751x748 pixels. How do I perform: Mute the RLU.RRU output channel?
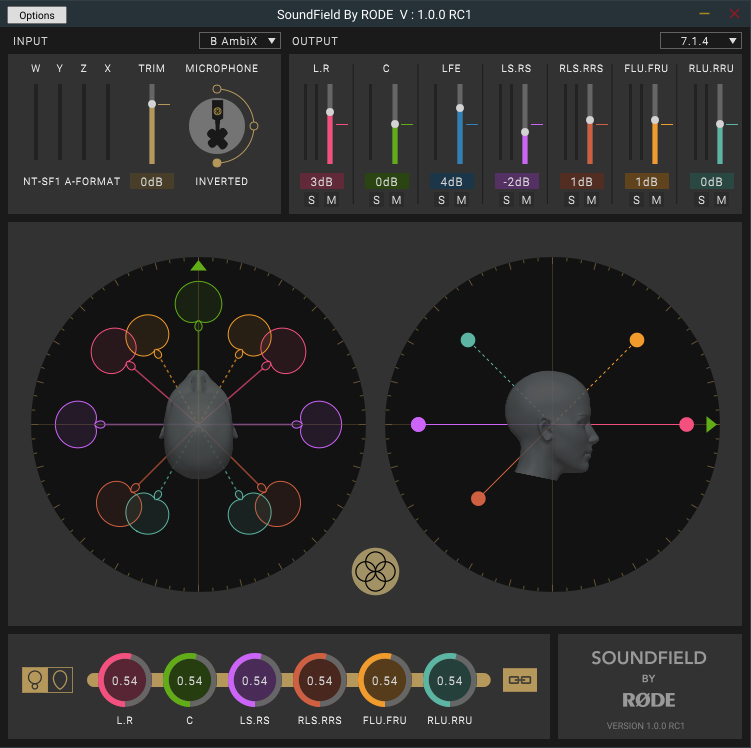click(721, 200)
